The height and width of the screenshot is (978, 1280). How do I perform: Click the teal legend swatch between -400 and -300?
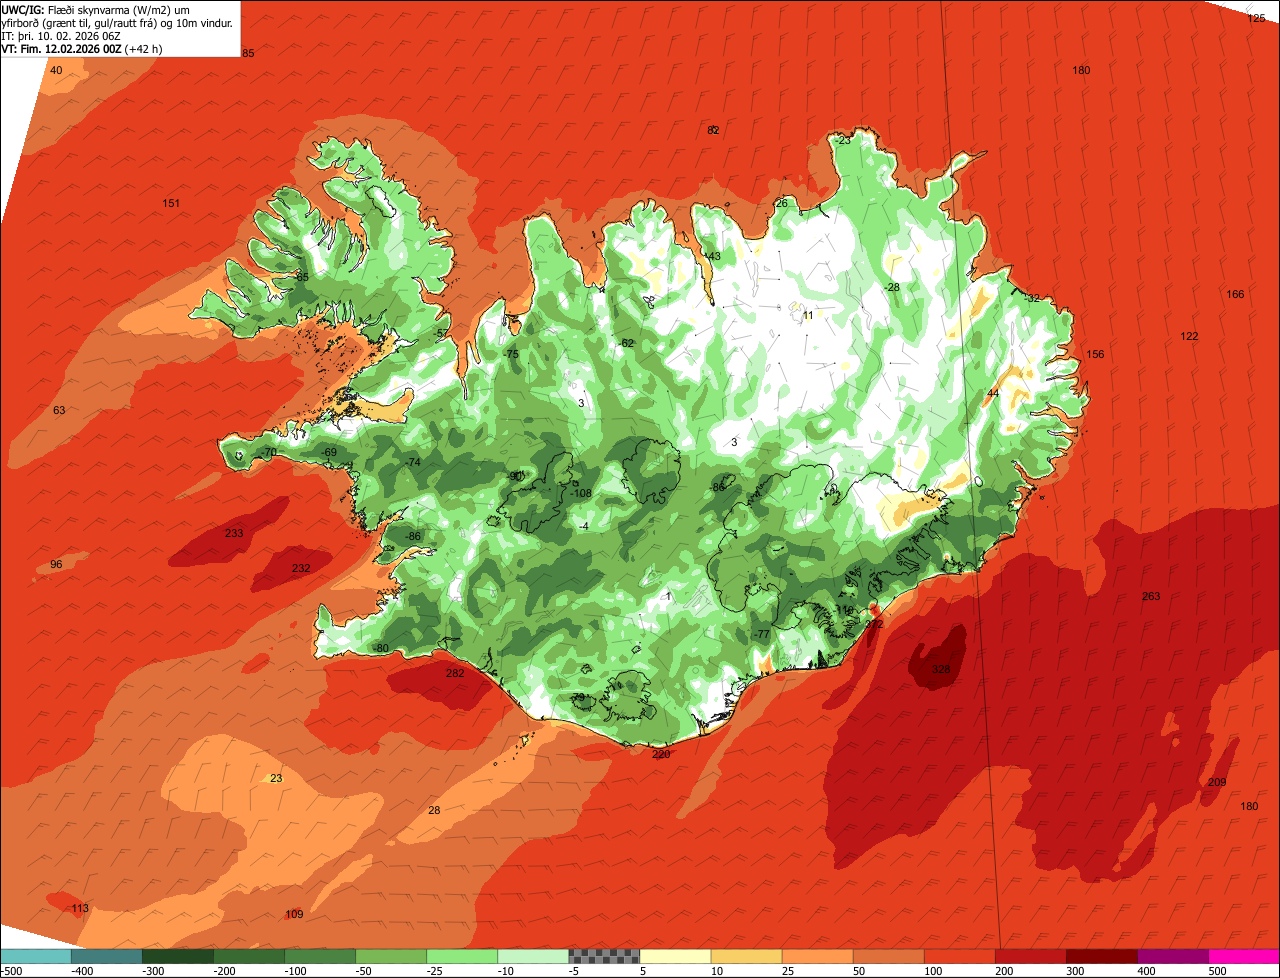106,956
